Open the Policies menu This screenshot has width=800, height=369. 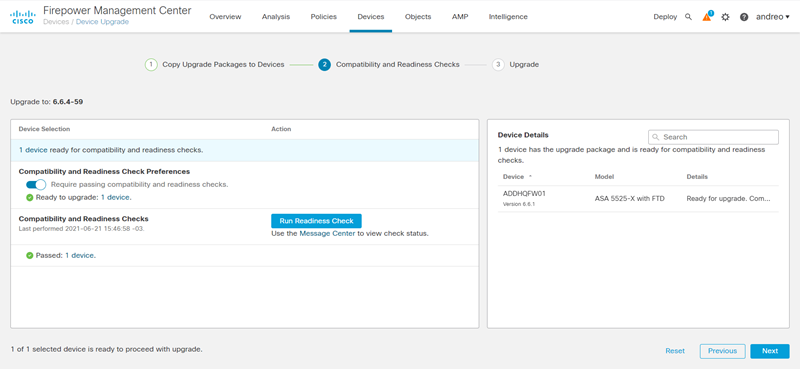(323, 17)
